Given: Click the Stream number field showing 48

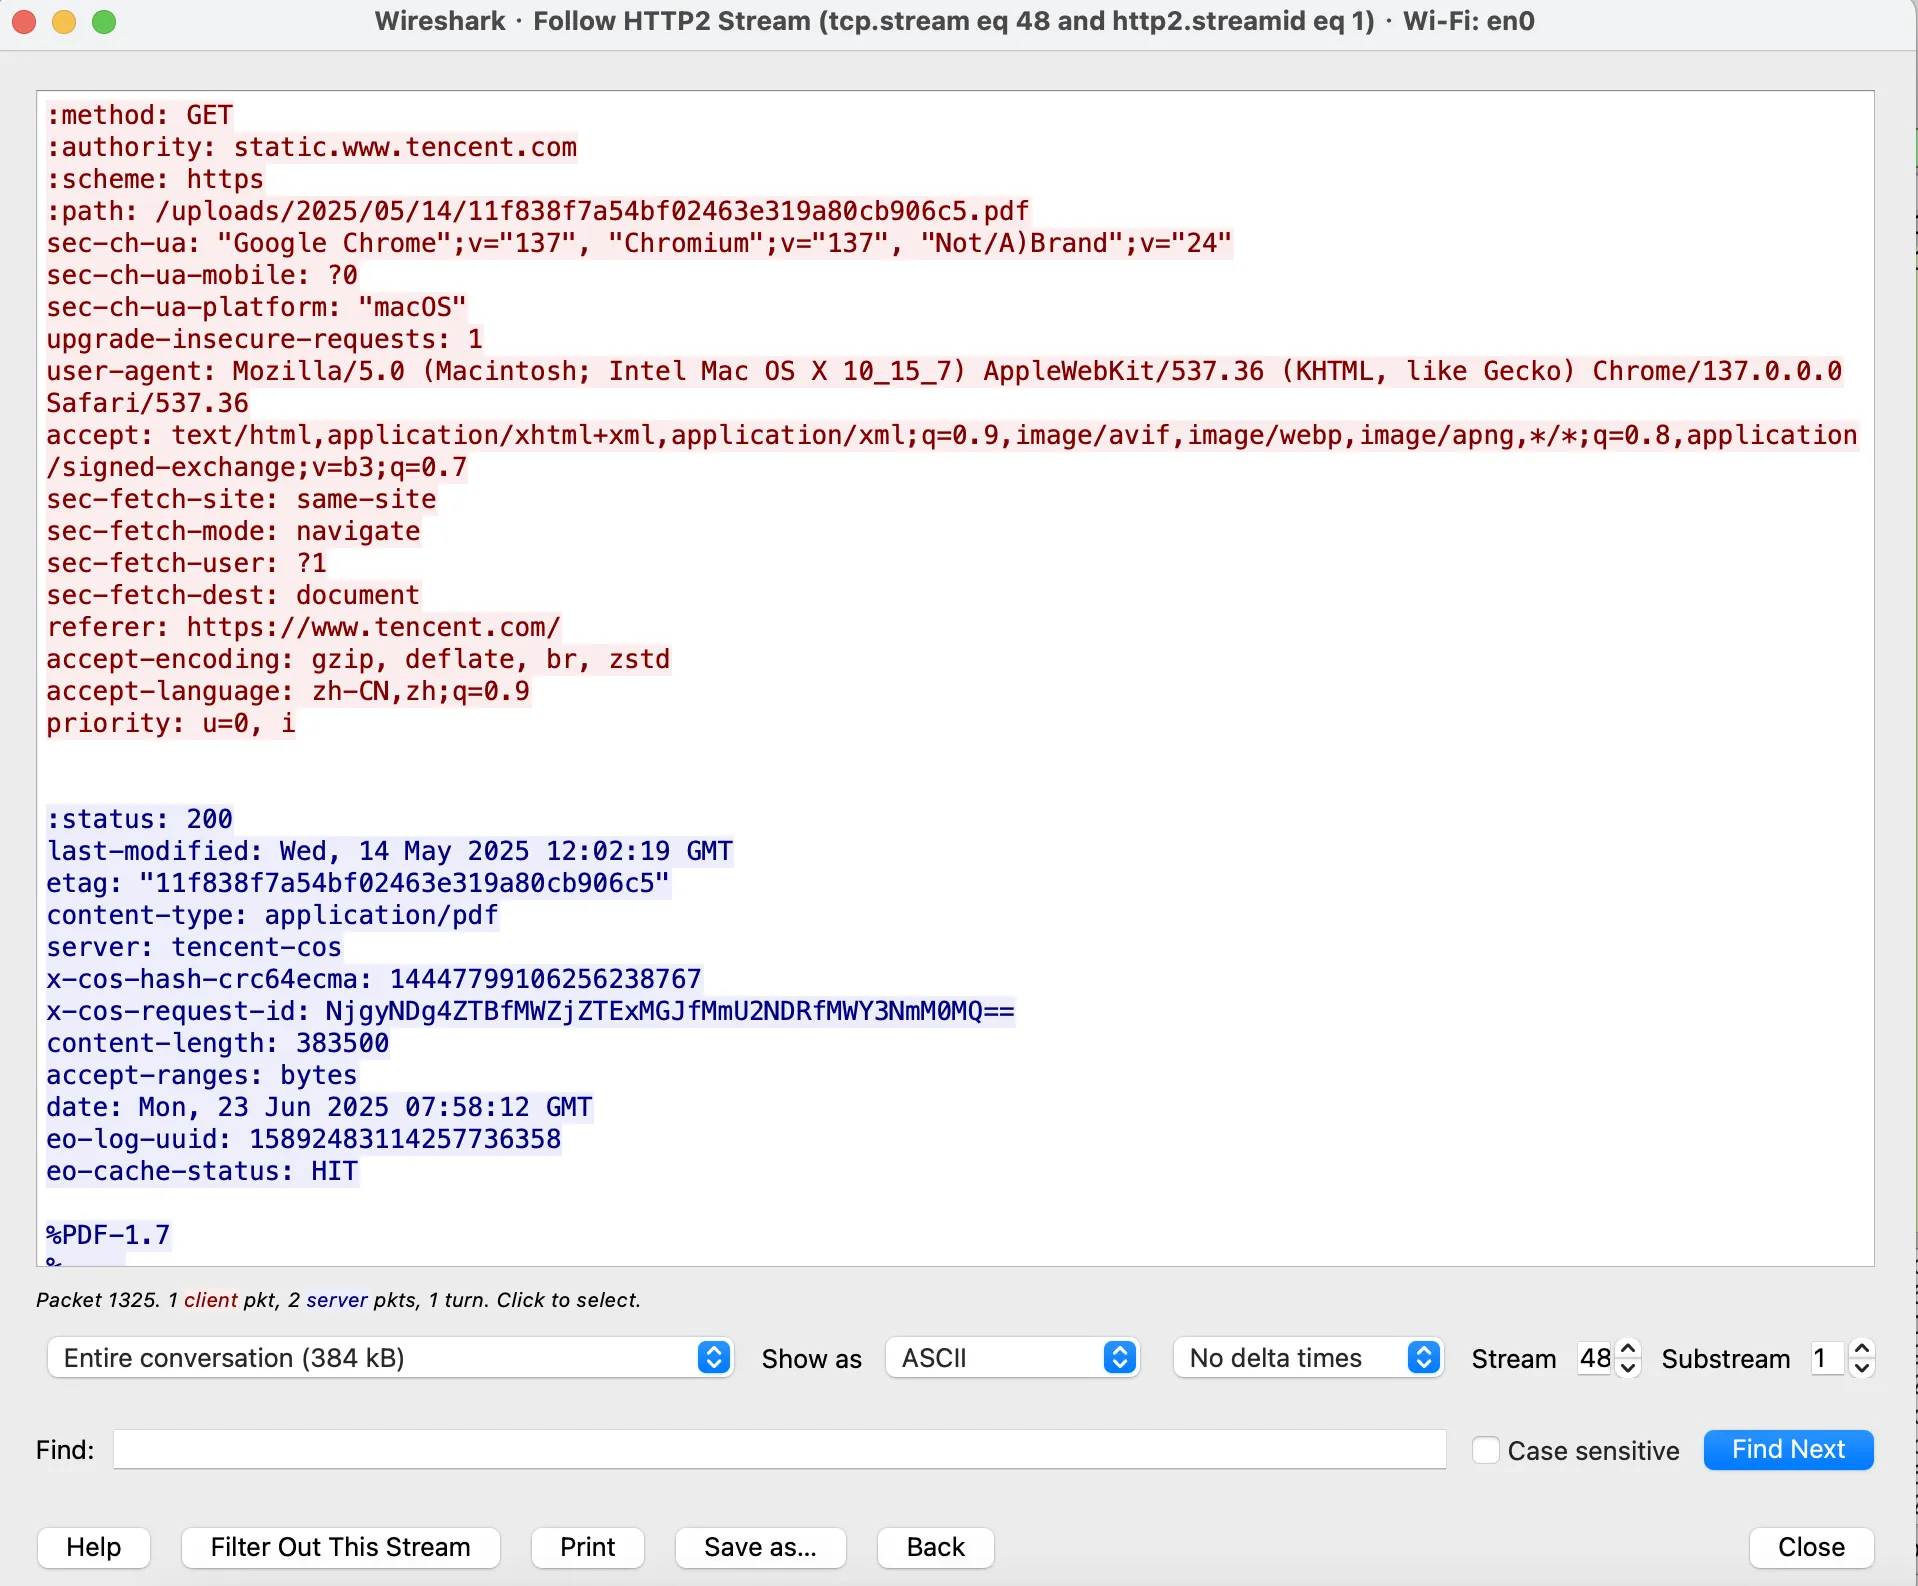Looking at the screenshot, I should 1596,1358.
